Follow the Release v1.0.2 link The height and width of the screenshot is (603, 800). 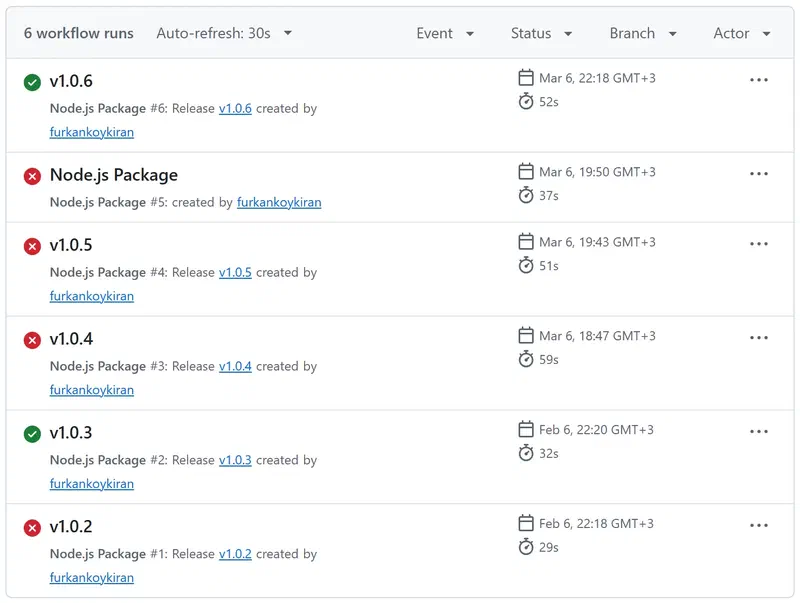(x=235, y=554)
